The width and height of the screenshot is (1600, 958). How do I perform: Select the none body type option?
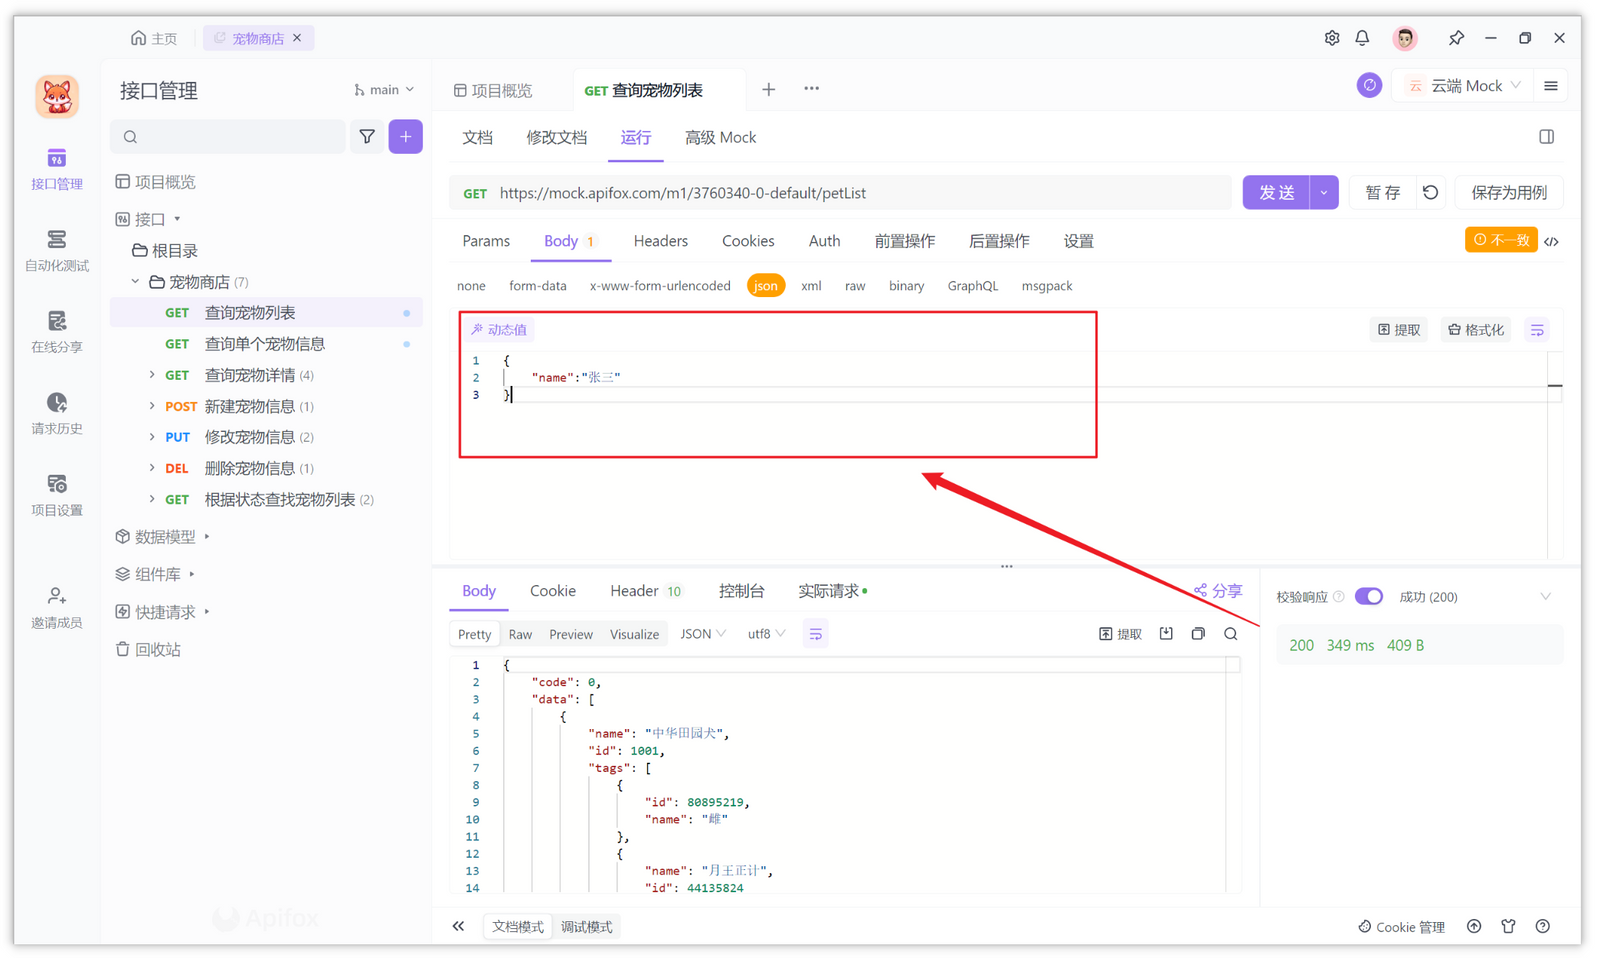[x=471, y=285]
